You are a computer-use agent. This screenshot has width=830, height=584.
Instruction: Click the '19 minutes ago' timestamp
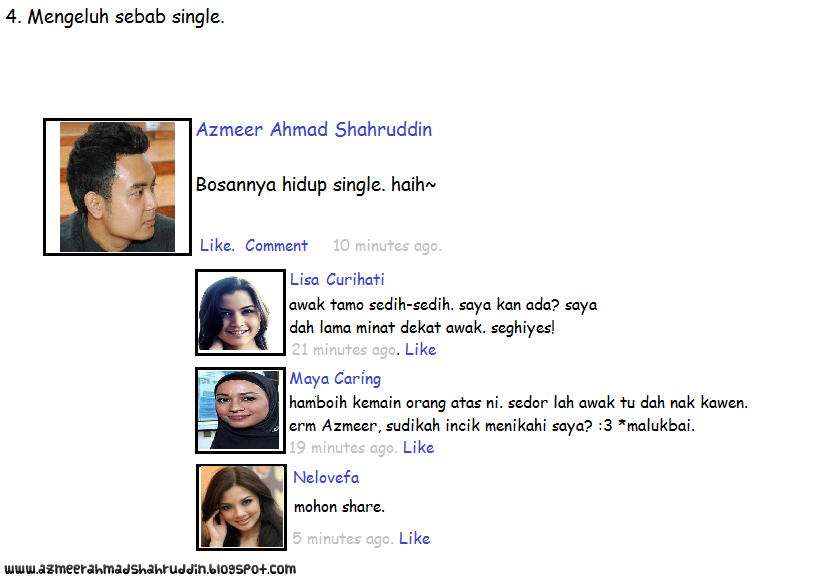(x=343, y=448)
